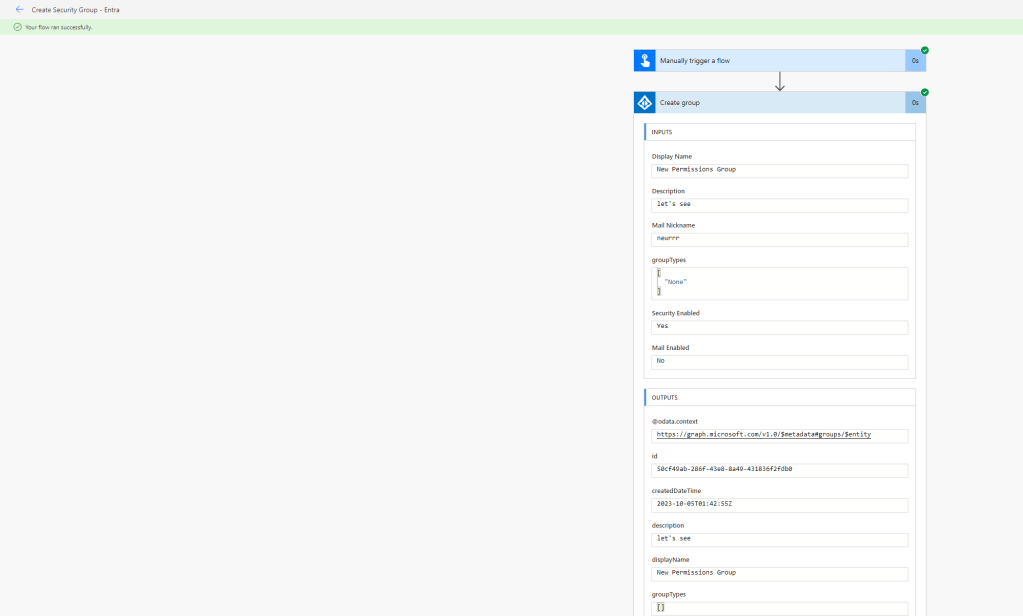Click the success checkmark icon in the green banner
The width and height of the screenshot is (1023, 616).
[x=17, y=27]
